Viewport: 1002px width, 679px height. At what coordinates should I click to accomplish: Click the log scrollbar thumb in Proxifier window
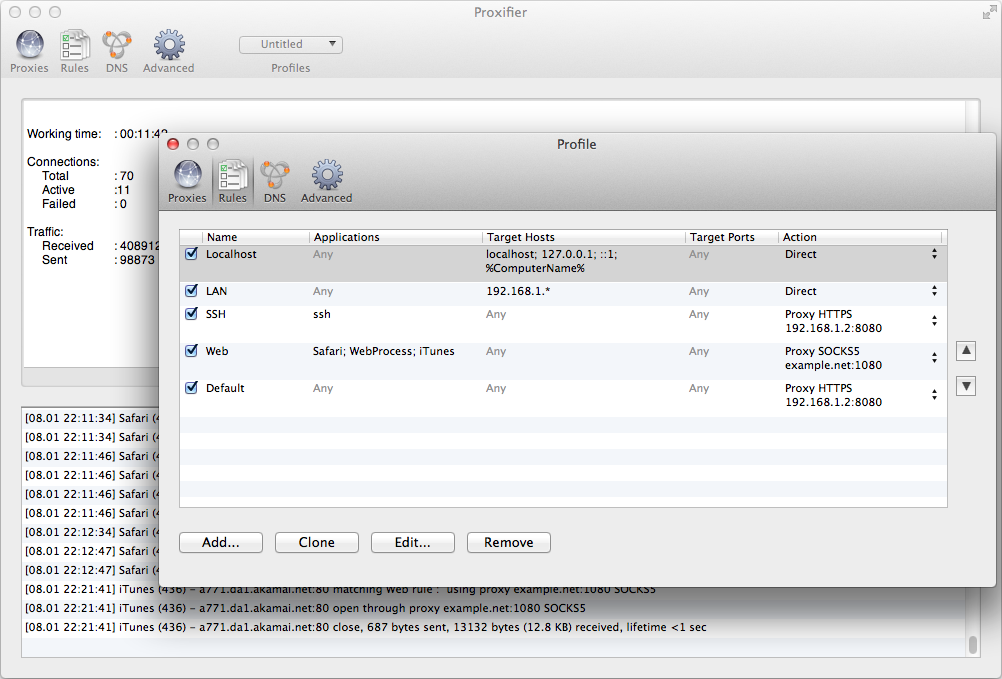click(973, 645)
